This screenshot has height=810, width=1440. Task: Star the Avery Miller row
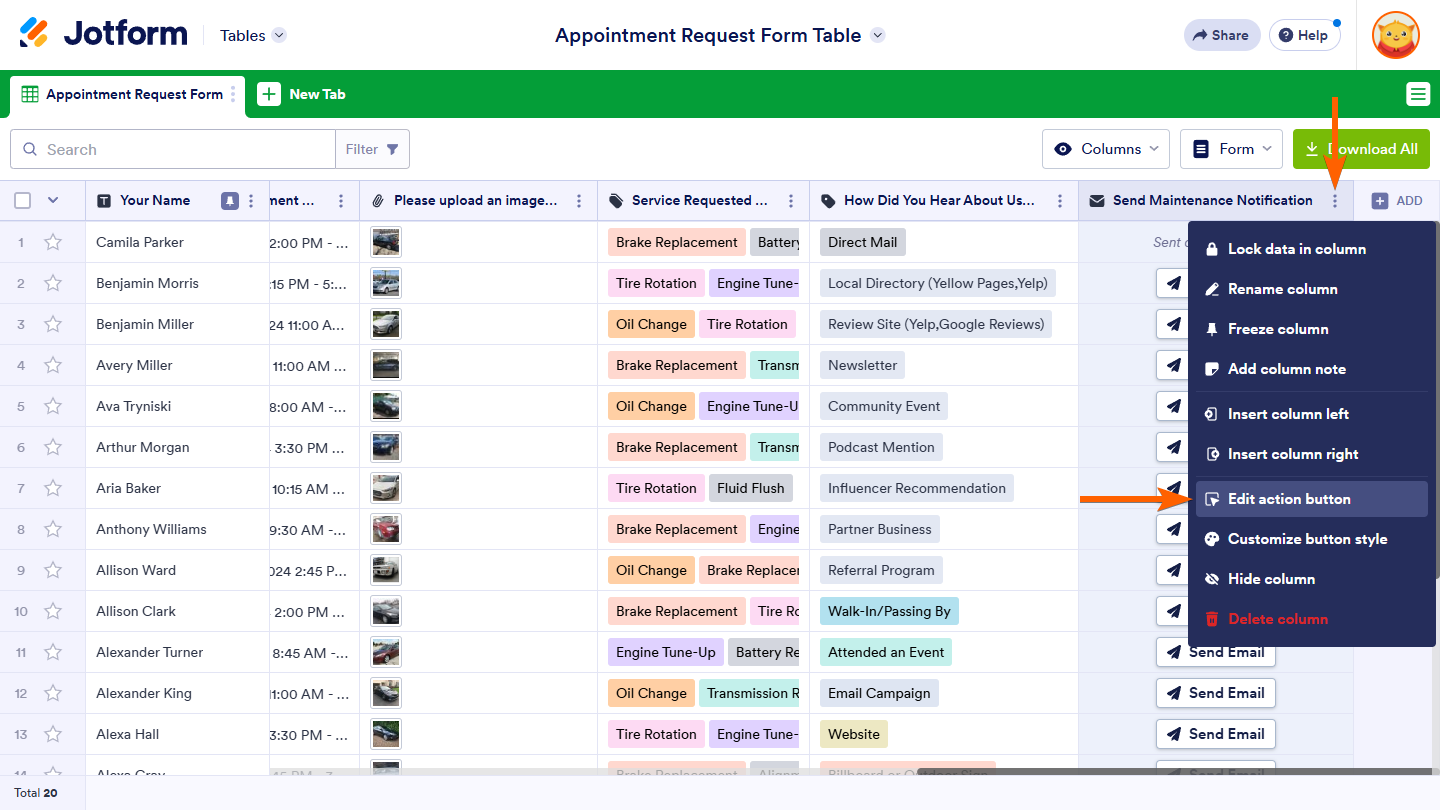[x=53, y=365]
